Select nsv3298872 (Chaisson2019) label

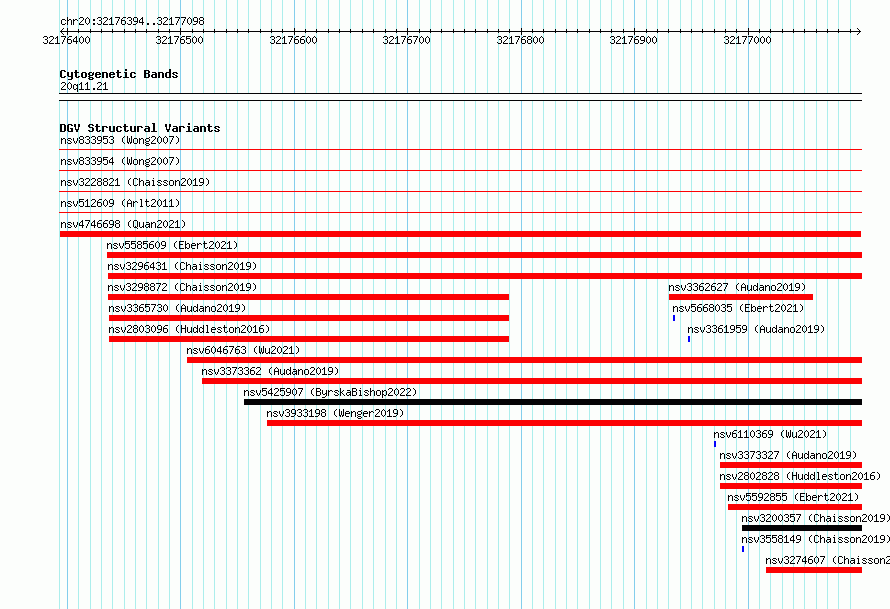click(182, 287)
